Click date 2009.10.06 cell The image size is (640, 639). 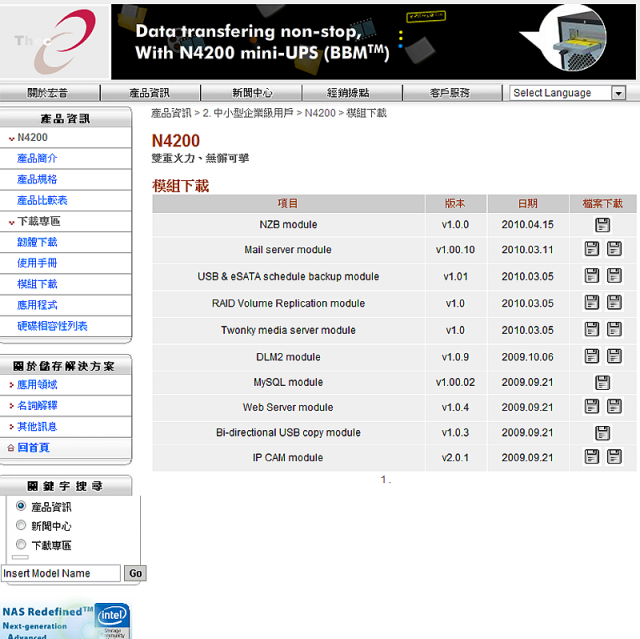[x=528, y=357]
